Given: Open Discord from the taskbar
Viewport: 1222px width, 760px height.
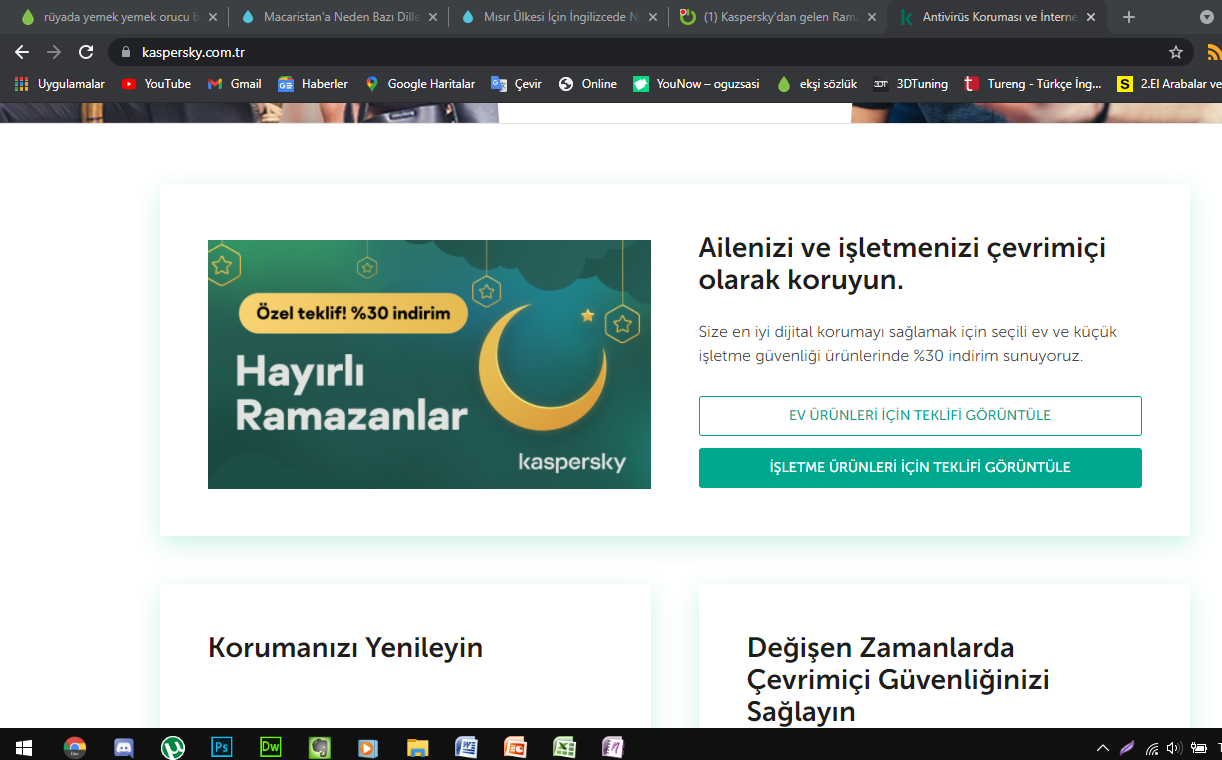Looking at the screenshot, I should [124, 746].
